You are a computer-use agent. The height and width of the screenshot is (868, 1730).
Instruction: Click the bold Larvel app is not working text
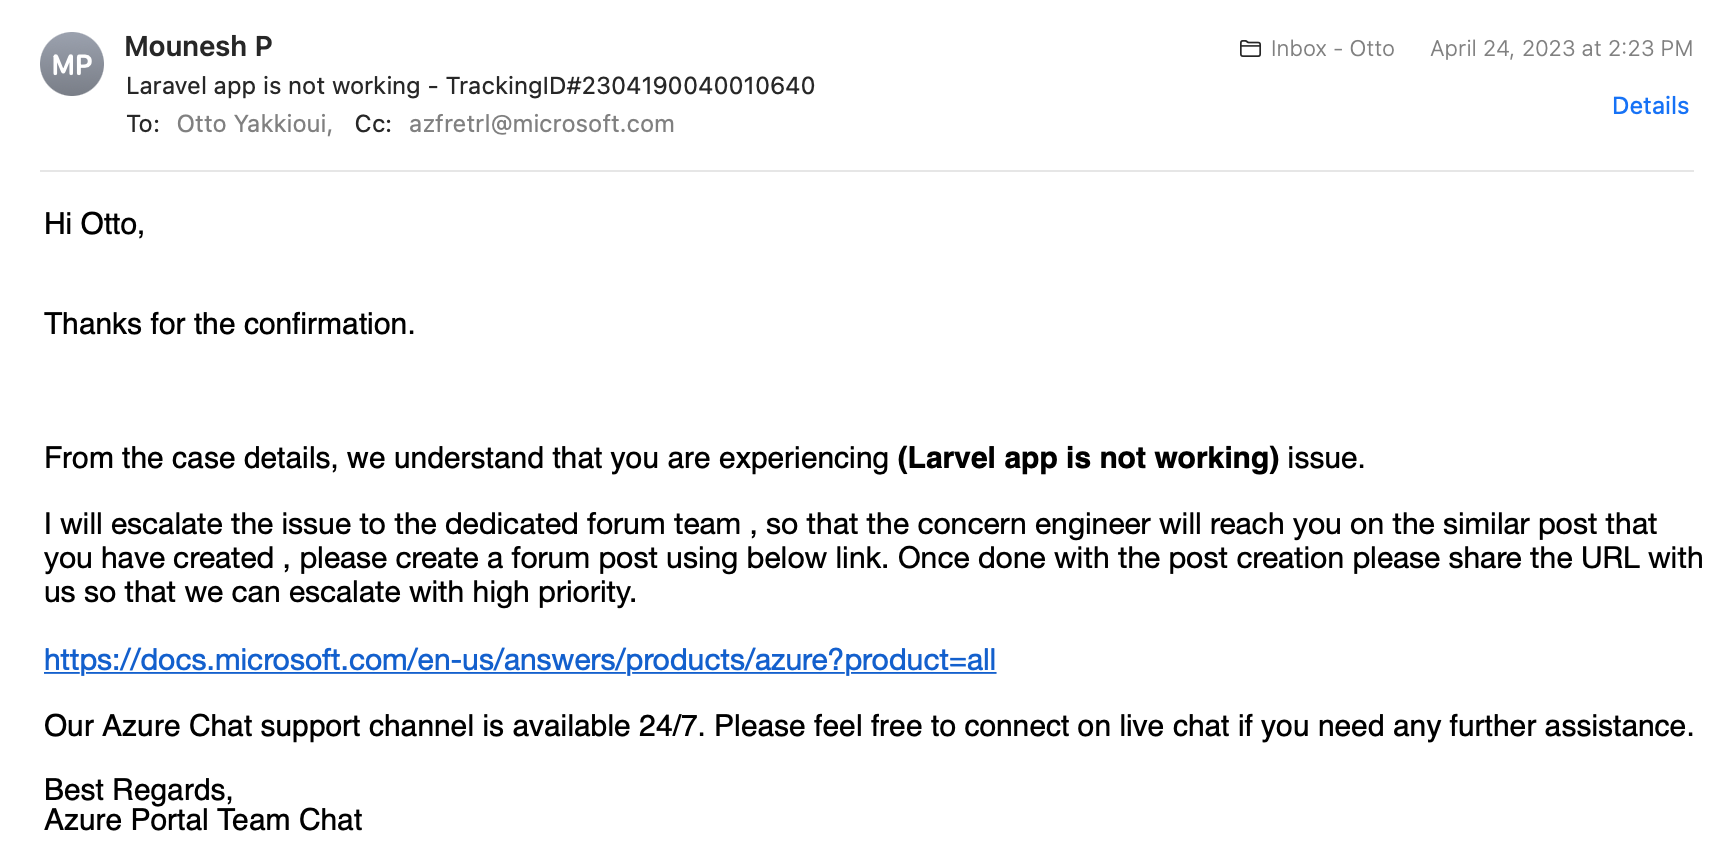click(x=1088, y=458)
